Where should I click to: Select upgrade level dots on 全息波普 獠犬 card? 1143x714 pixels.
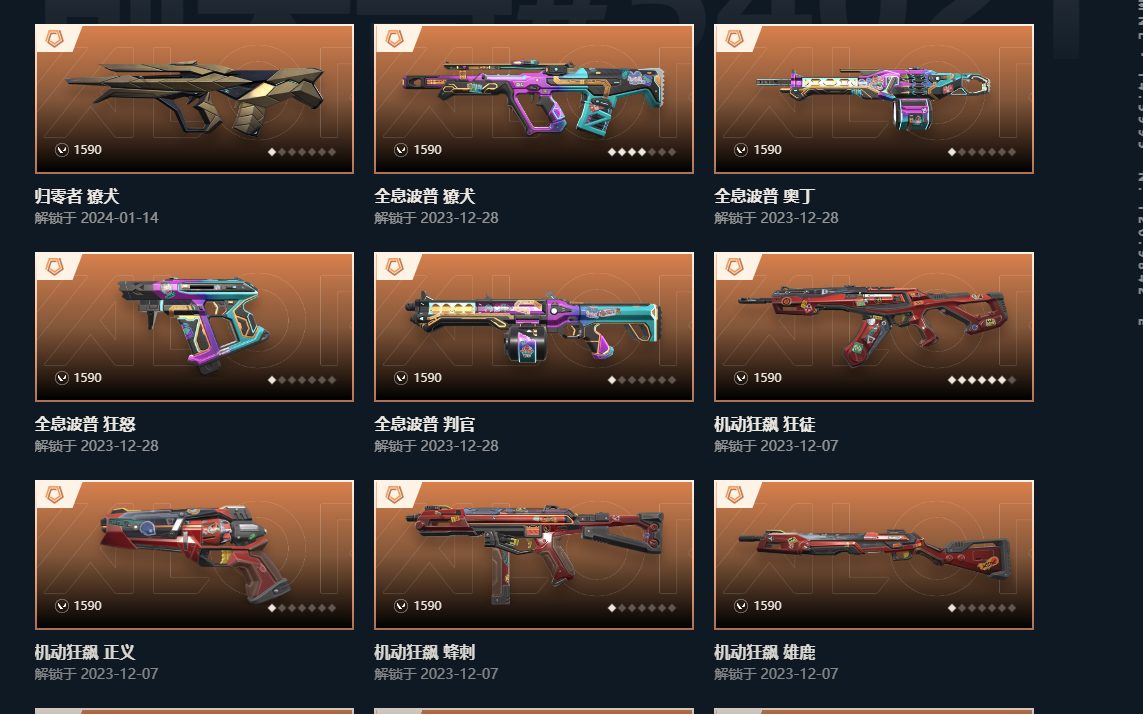(641, 152)
